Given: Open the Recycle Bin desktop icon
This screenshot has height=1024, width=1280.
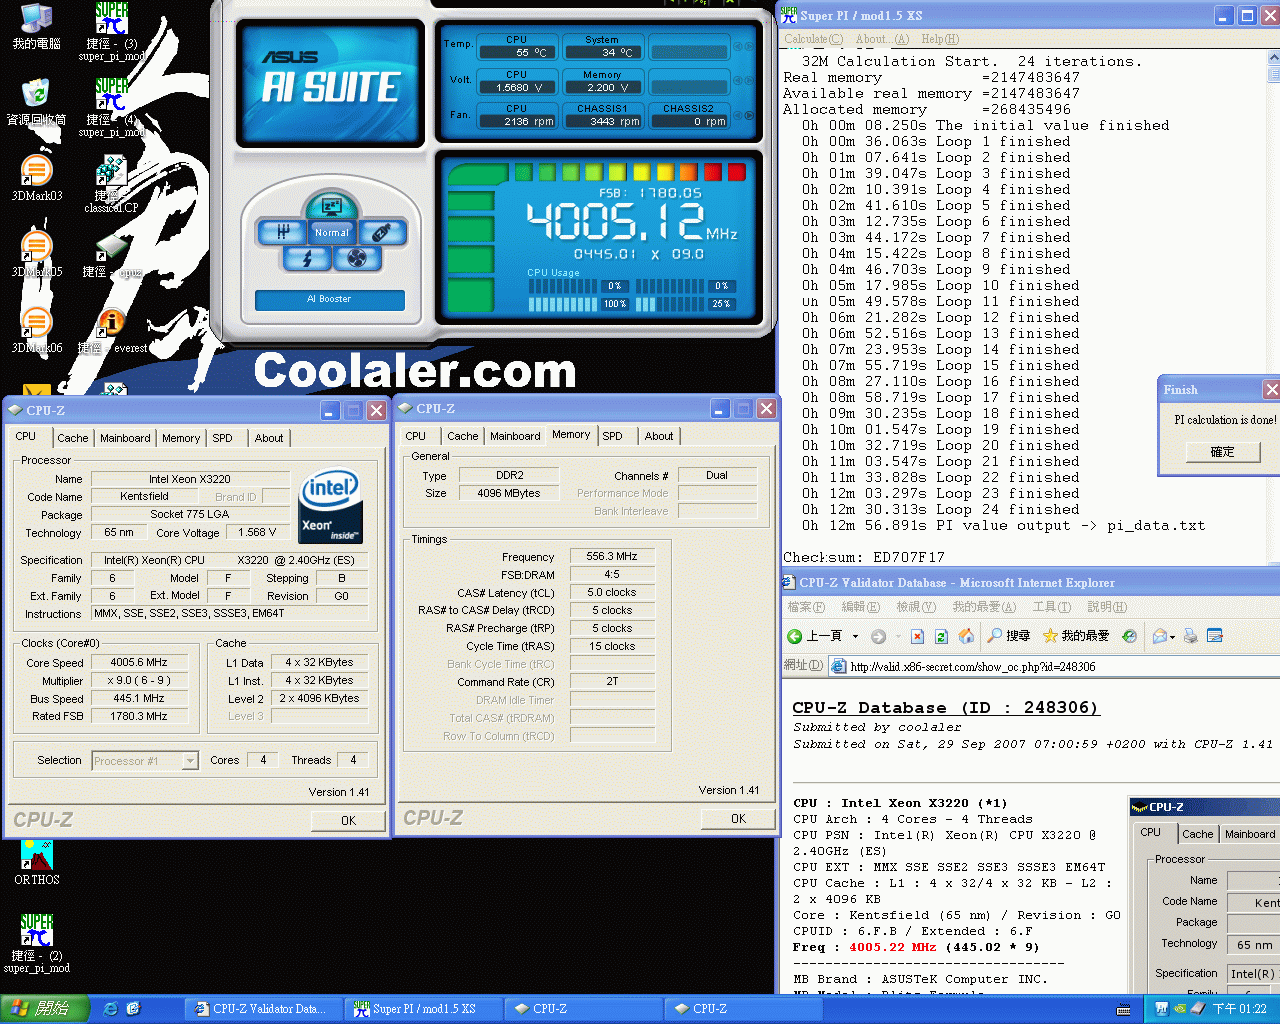Looking at the screenshot, I should pyautogui.click(x=37, y=102).
